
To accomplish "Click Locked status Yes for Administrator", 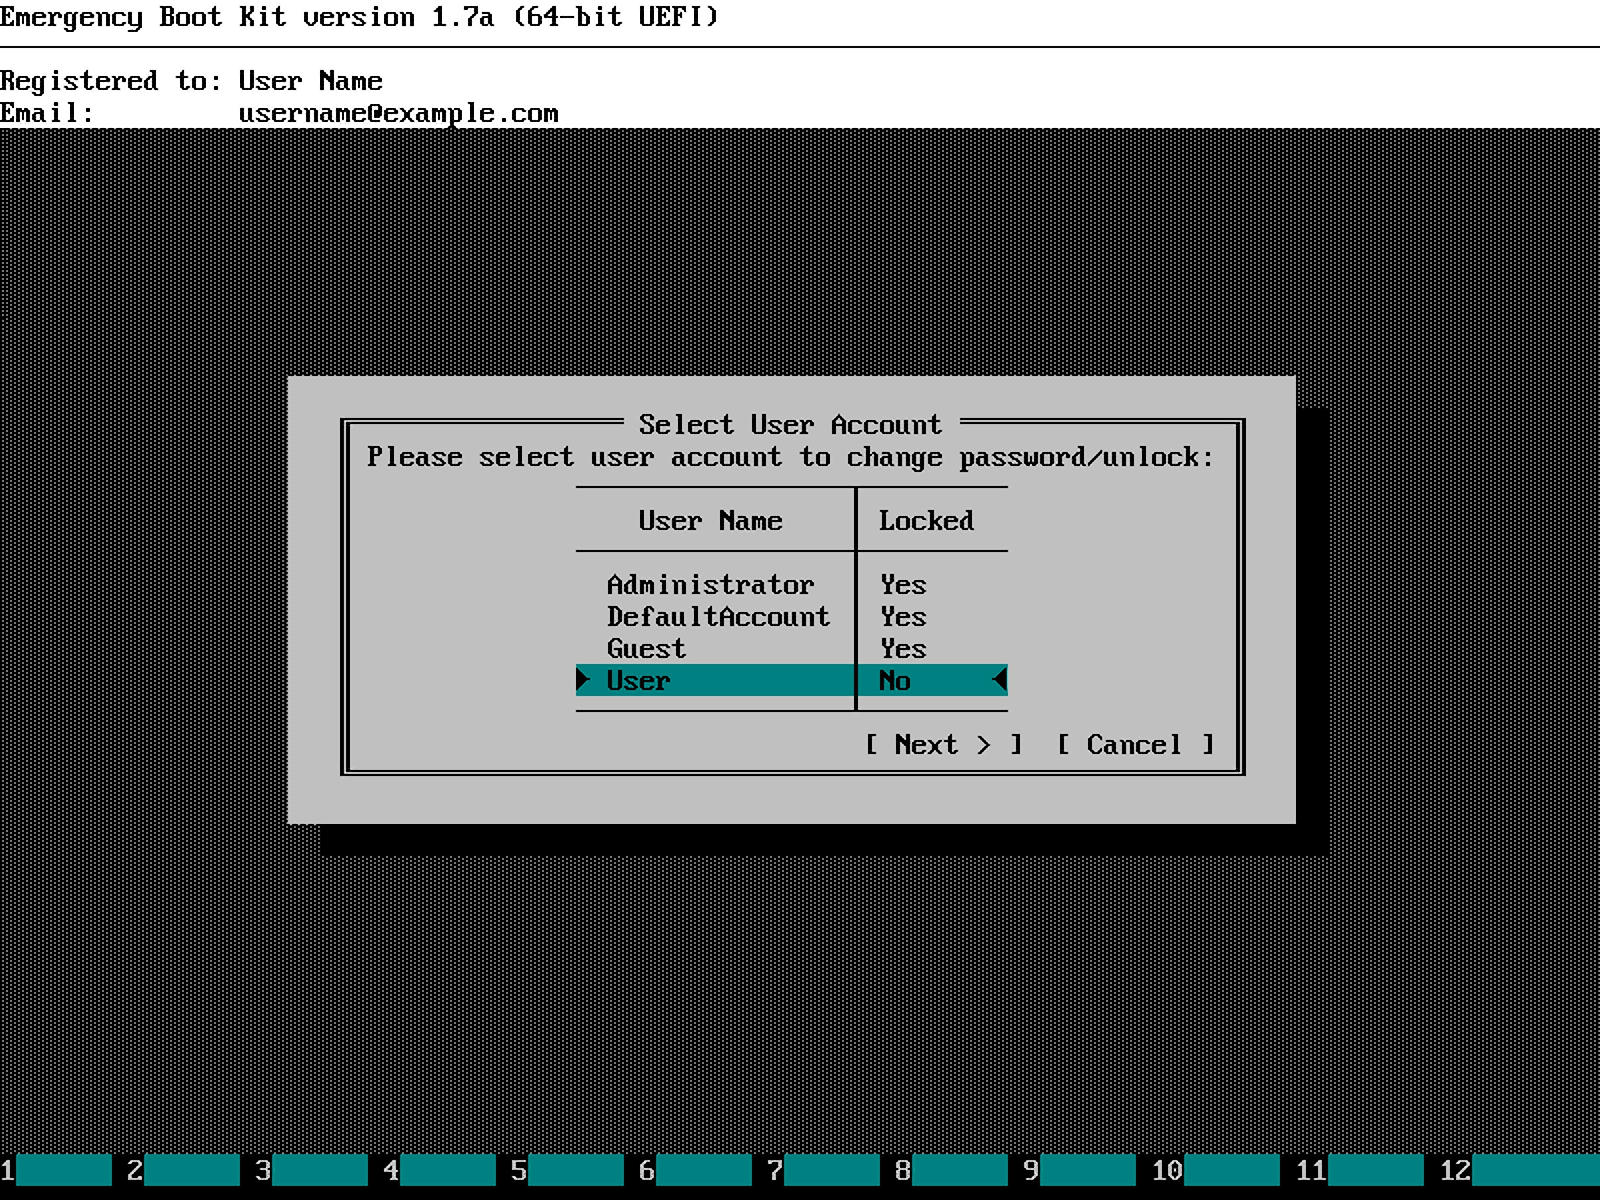I will pyautogui.click(x=903, y=585).
